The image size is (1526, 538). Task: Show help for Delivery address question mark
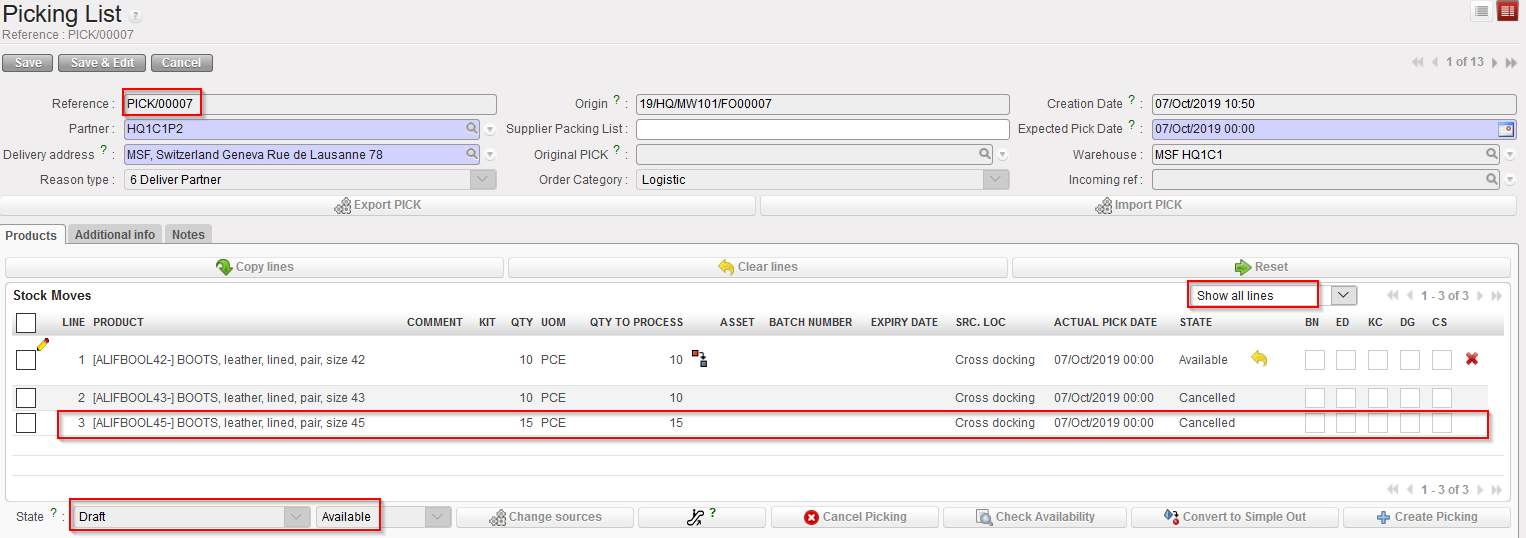(x=104, y=151)
